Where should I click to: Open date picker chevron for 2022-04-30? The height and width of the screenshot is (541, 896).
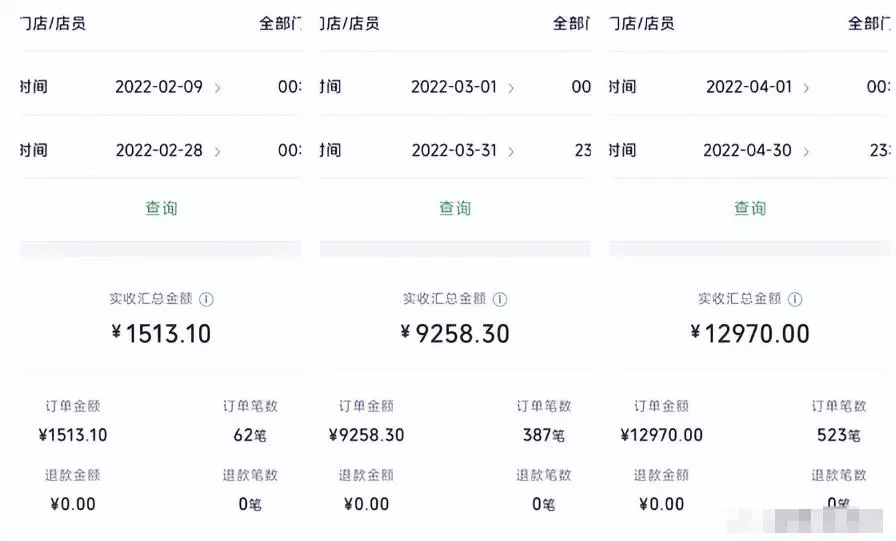pyautogui.click(x=806, y=152)
